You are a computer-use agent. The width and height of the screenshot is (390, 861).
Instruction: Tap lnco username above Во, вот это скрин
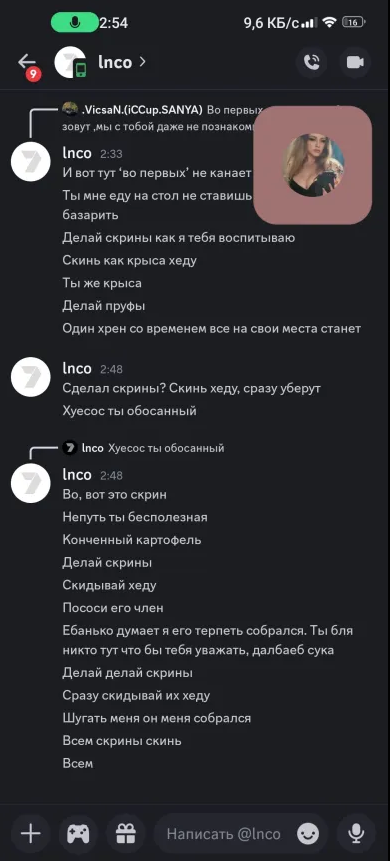click(x=77, y=474)
